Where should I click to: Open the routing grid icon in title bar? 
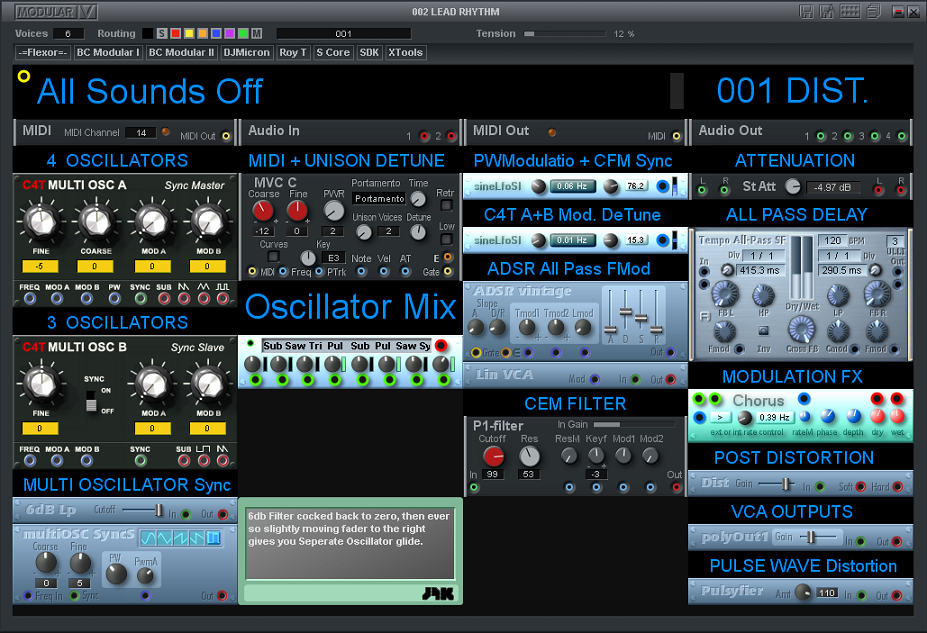tap(850, 10)
